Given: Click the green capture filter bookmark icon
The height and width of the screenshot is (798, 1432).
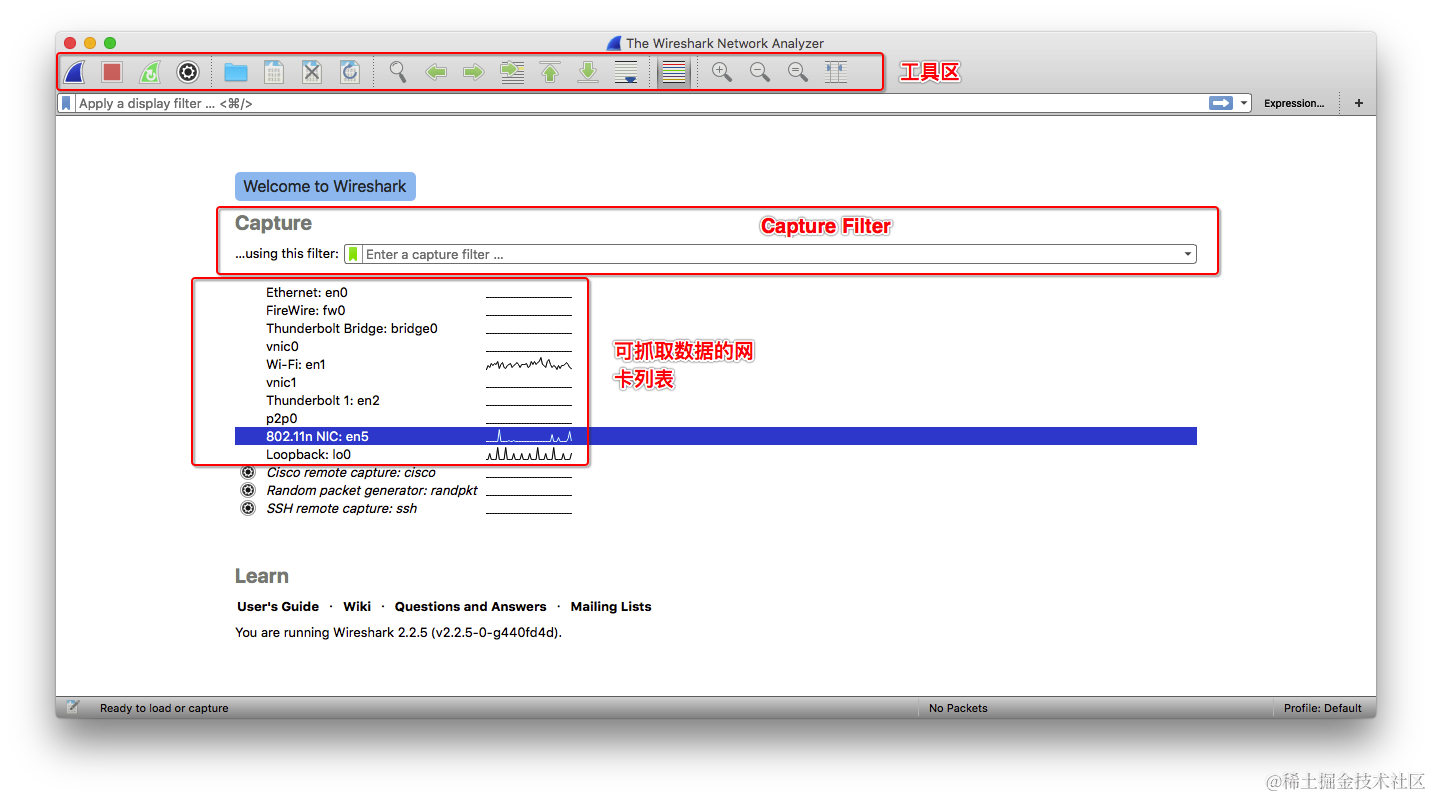Looking at the screenshot, I should click(353, 254).
